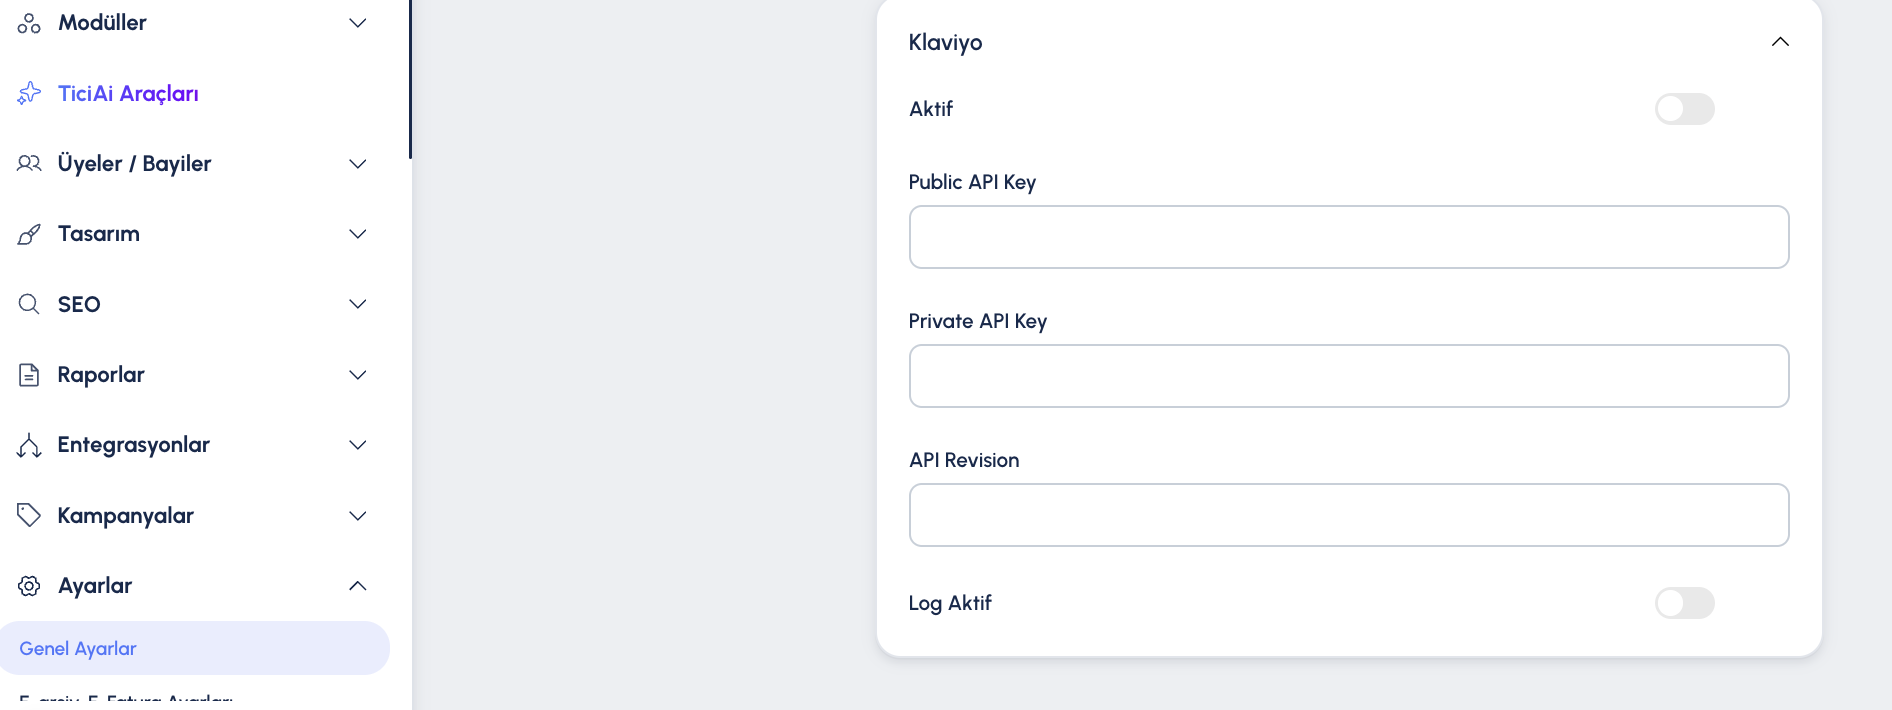Screen dimensions: 1892x710
Task: Click the Public API Key field
Action: pyautogui.click(x=1348, y=237)
